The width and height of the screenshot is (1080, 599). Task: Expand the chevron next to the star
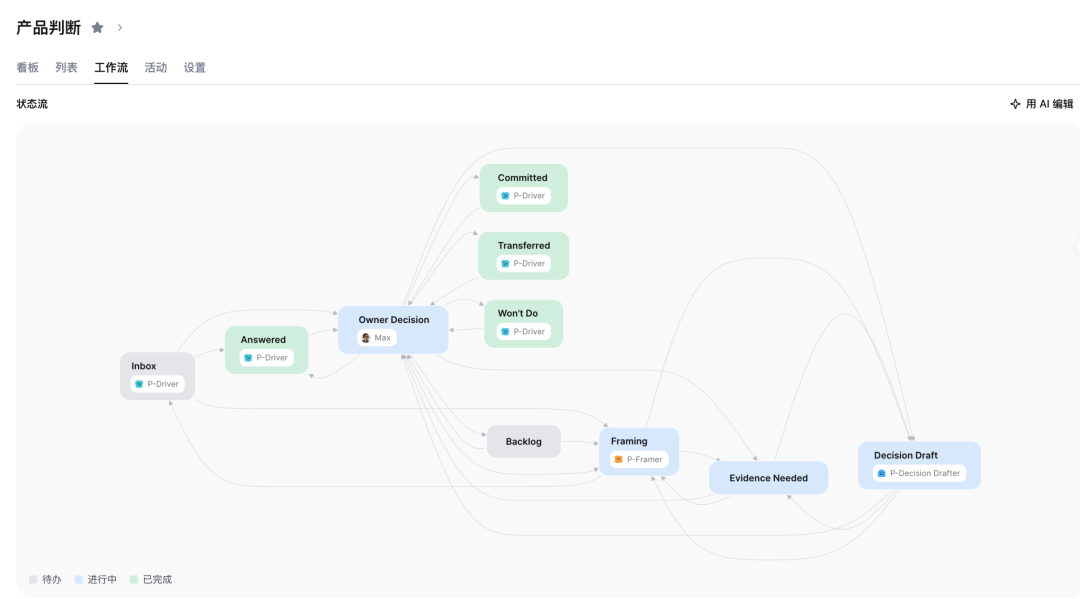click(120, 28)
